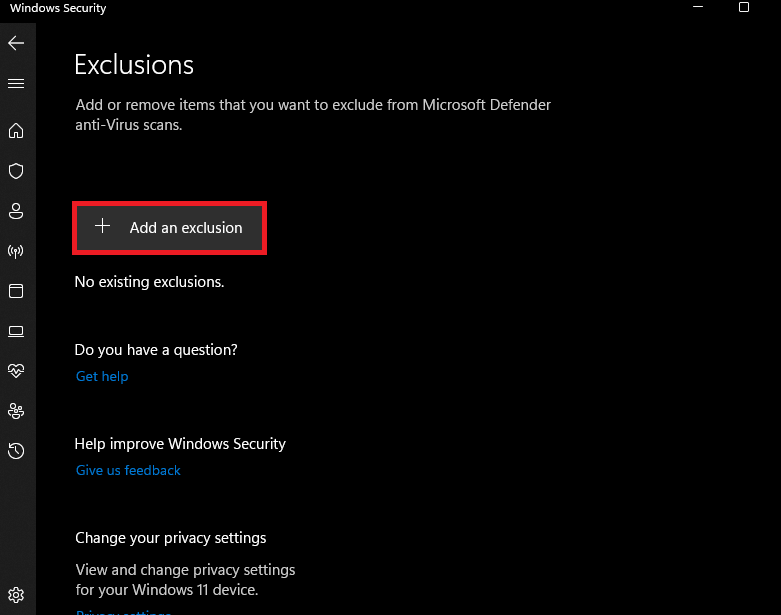Go back using the back arrow

[16, 43]
